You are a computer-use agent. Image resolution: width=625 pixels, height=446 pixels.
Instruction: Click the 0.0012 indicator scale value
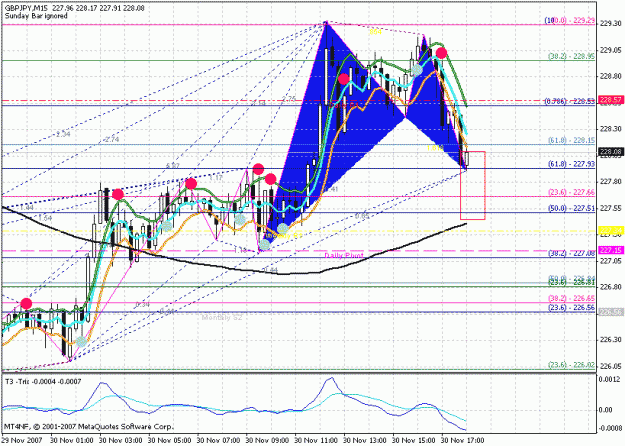click(x=610, y=379)
